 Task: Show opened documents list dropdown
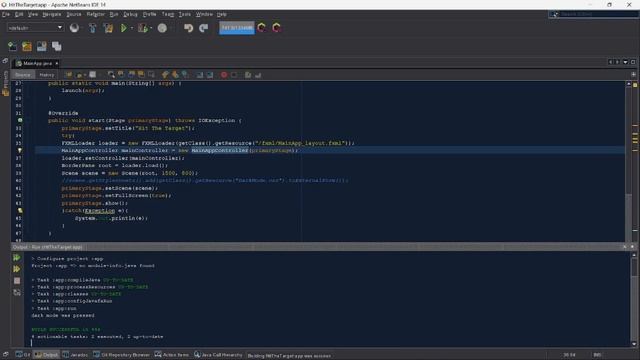click(625, 62)
